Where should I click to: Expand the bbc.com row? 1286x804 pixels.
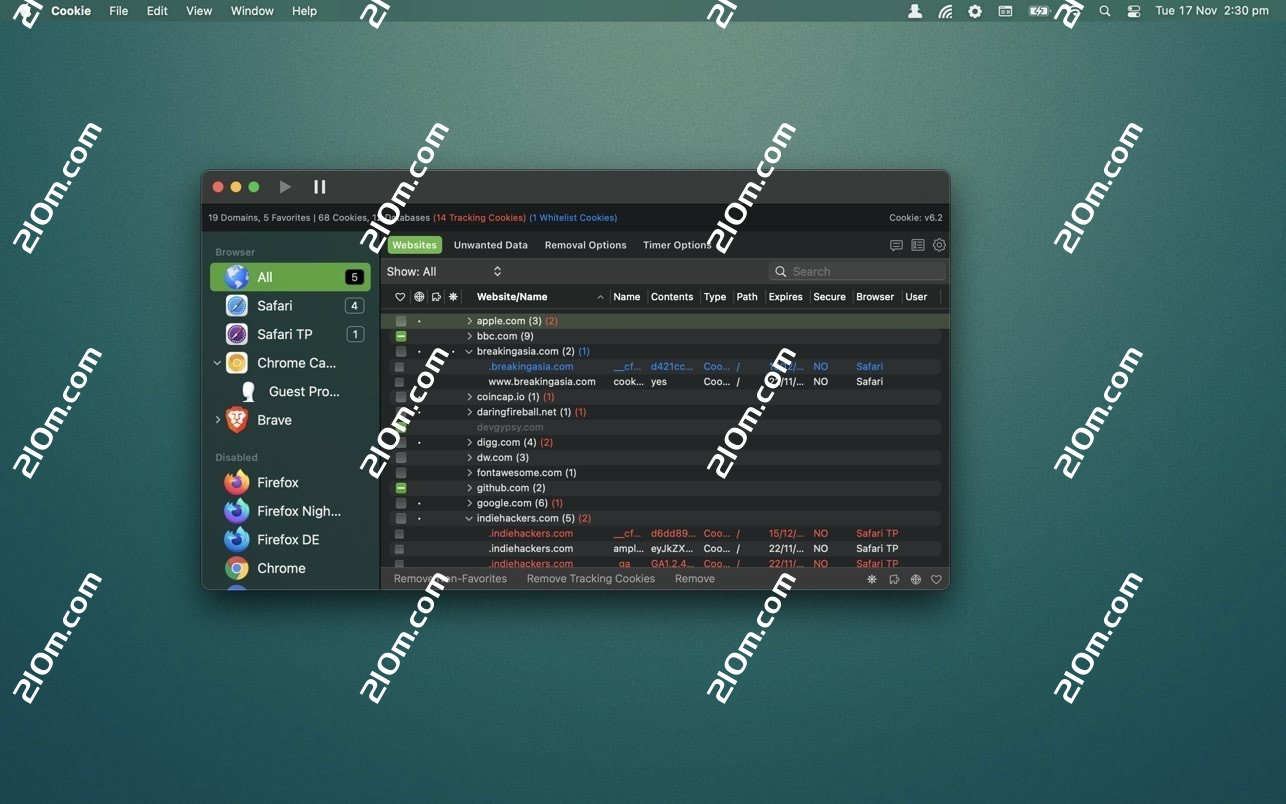[x=469, y=336]
